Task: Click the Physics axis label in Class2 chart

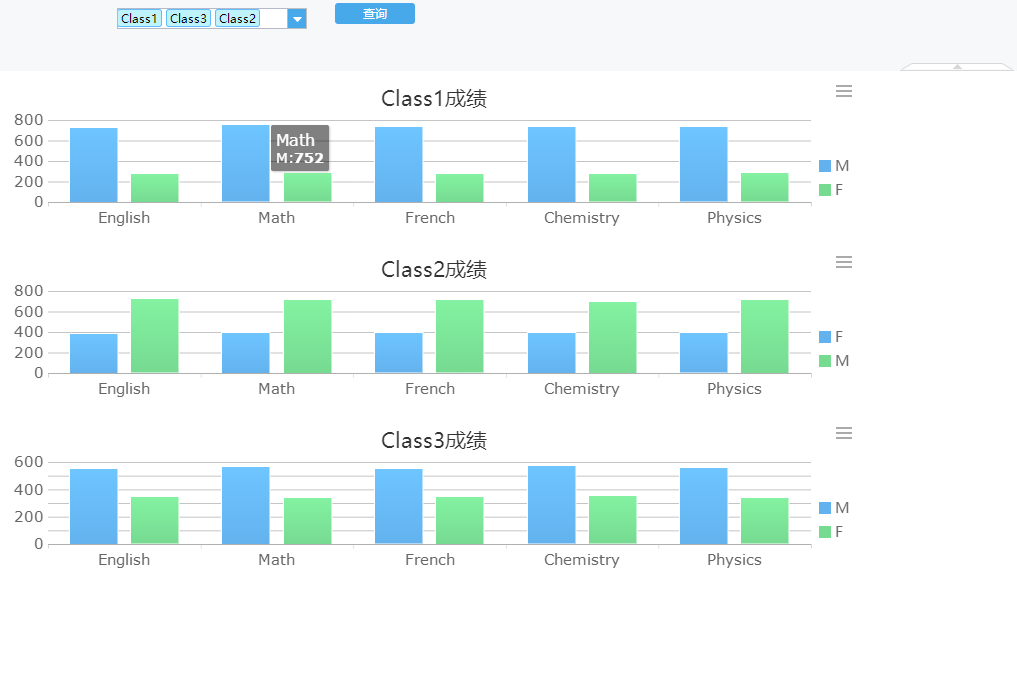Action: (x=734, y=389)
